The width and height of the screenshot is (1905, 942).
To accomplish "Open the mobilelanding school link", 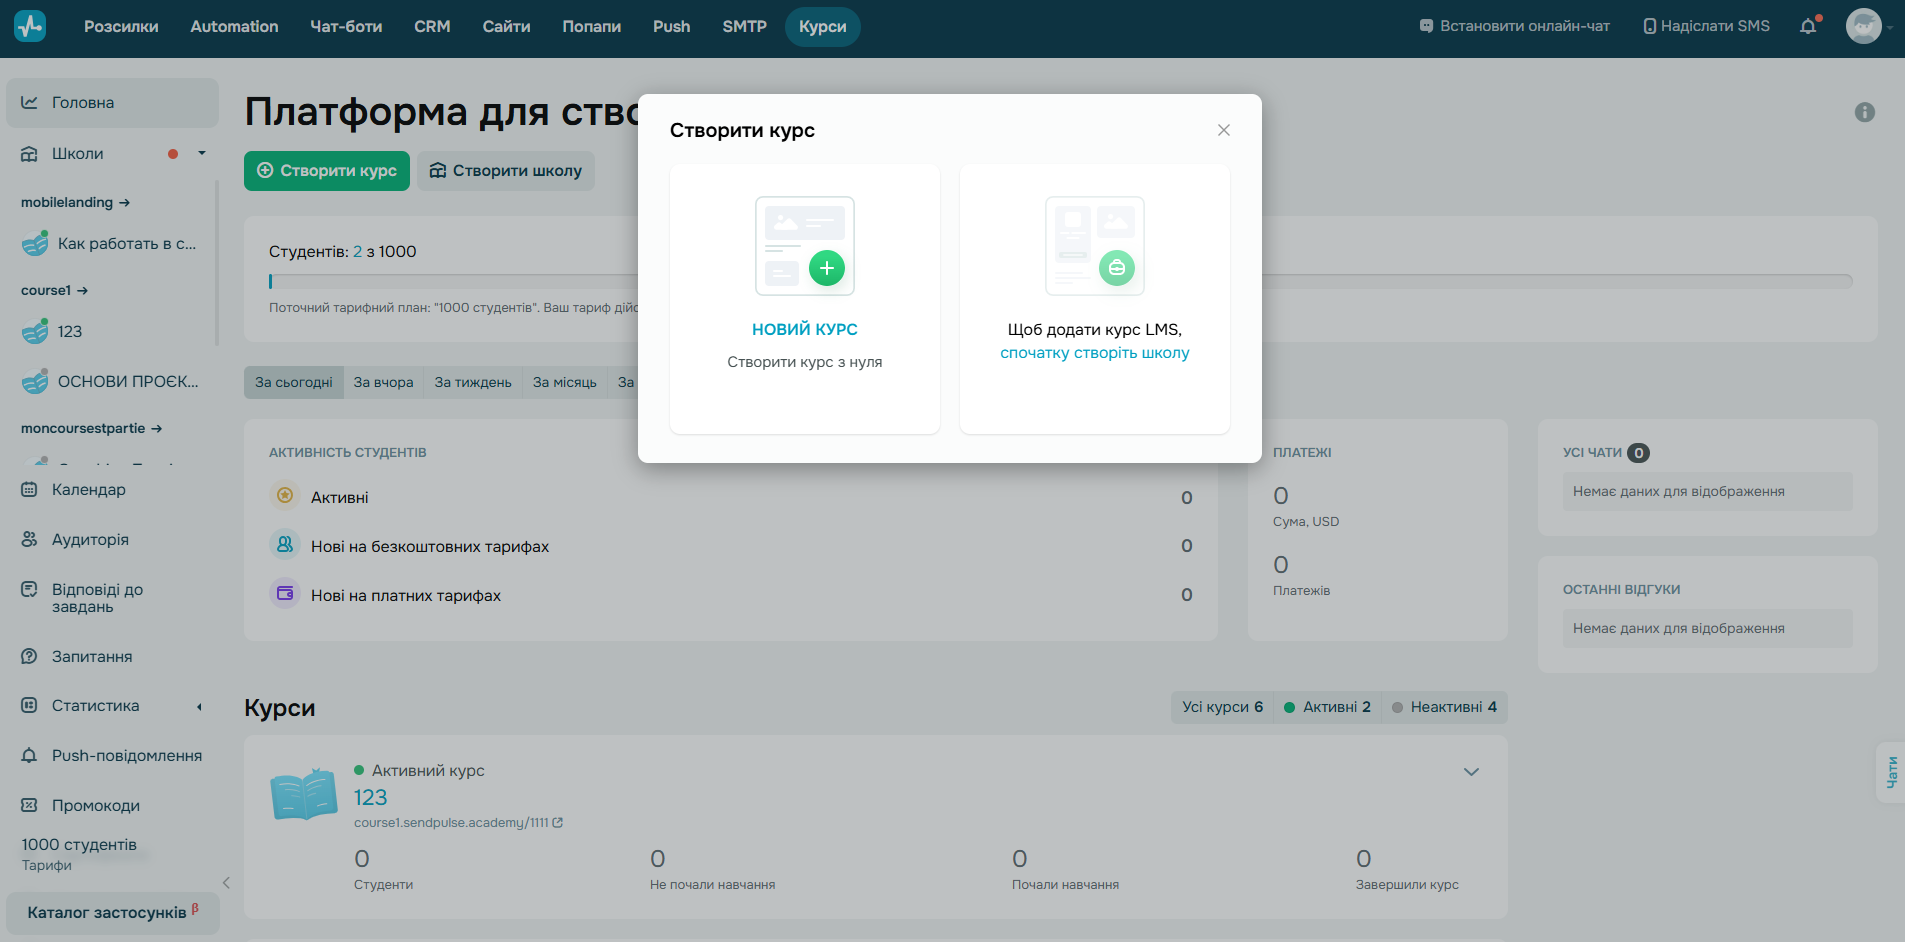I will pyautogui.click(x=76, y=202).
